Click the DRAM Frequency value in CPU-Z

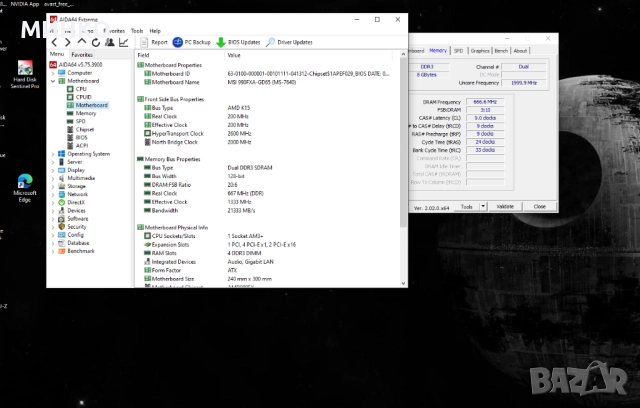(485, 102)
